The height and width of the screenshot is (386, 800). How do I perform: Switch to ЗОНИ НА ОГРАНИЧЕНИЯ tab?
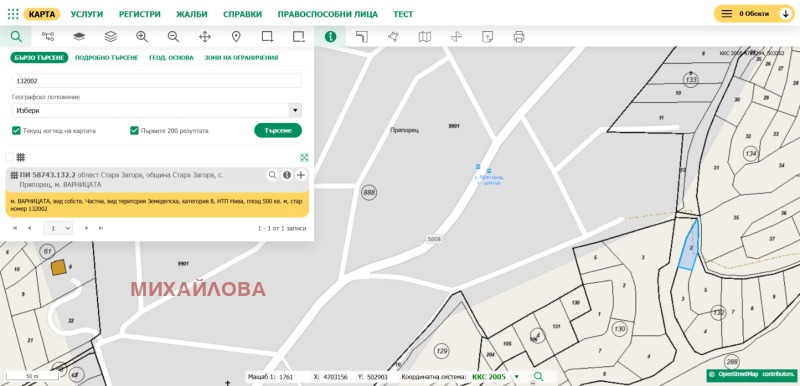[241, 58]
